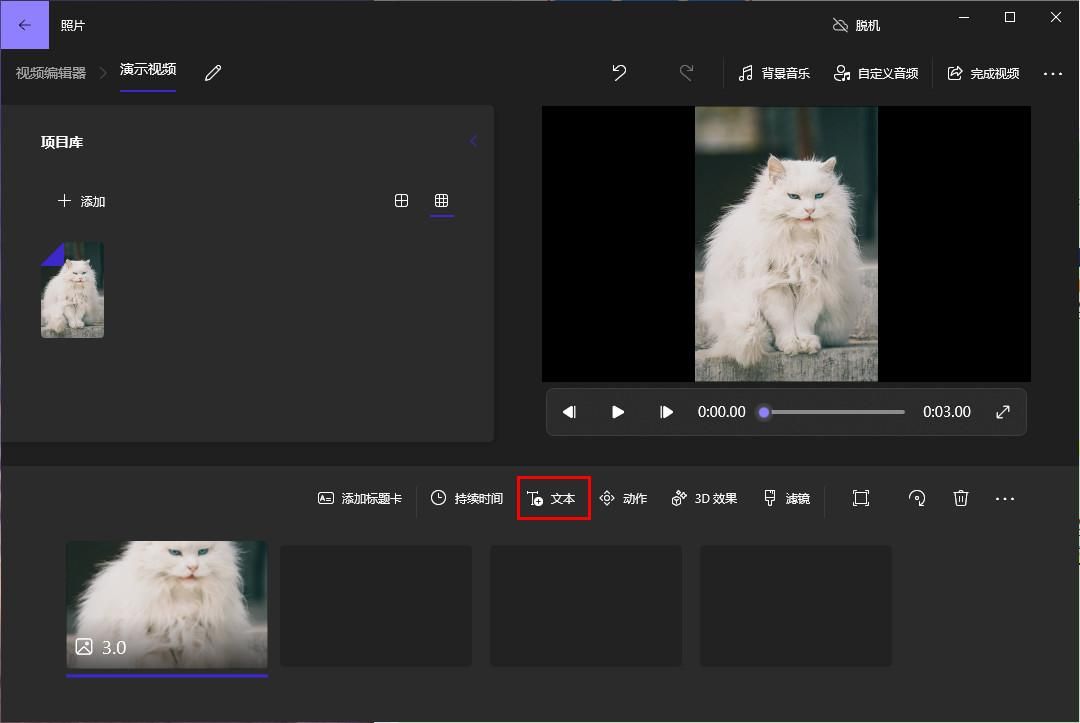Delete the selected clip with trash icon

[960, 497]
